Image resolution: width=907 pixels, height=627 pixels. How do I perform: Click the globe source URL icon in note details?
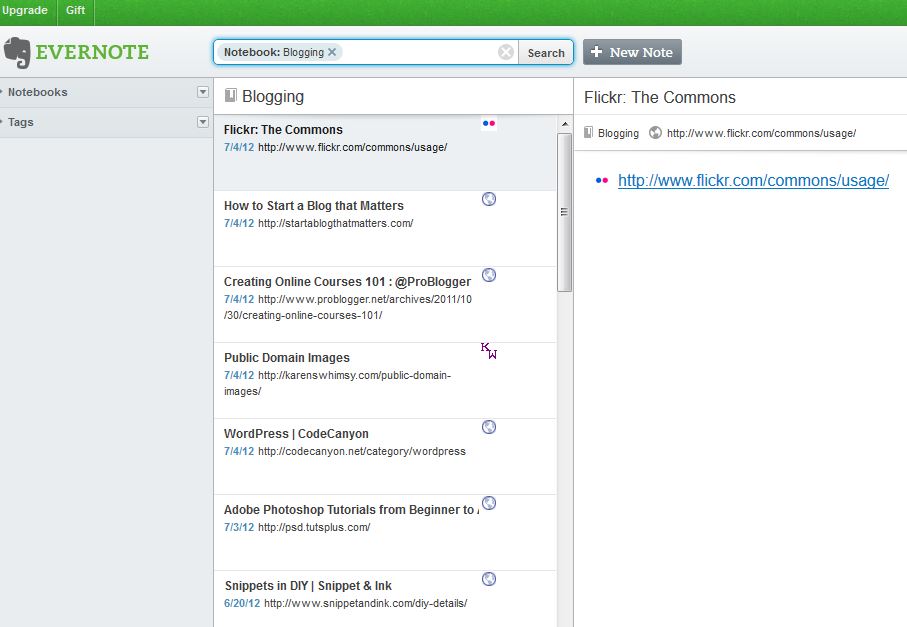pos(655,132)
